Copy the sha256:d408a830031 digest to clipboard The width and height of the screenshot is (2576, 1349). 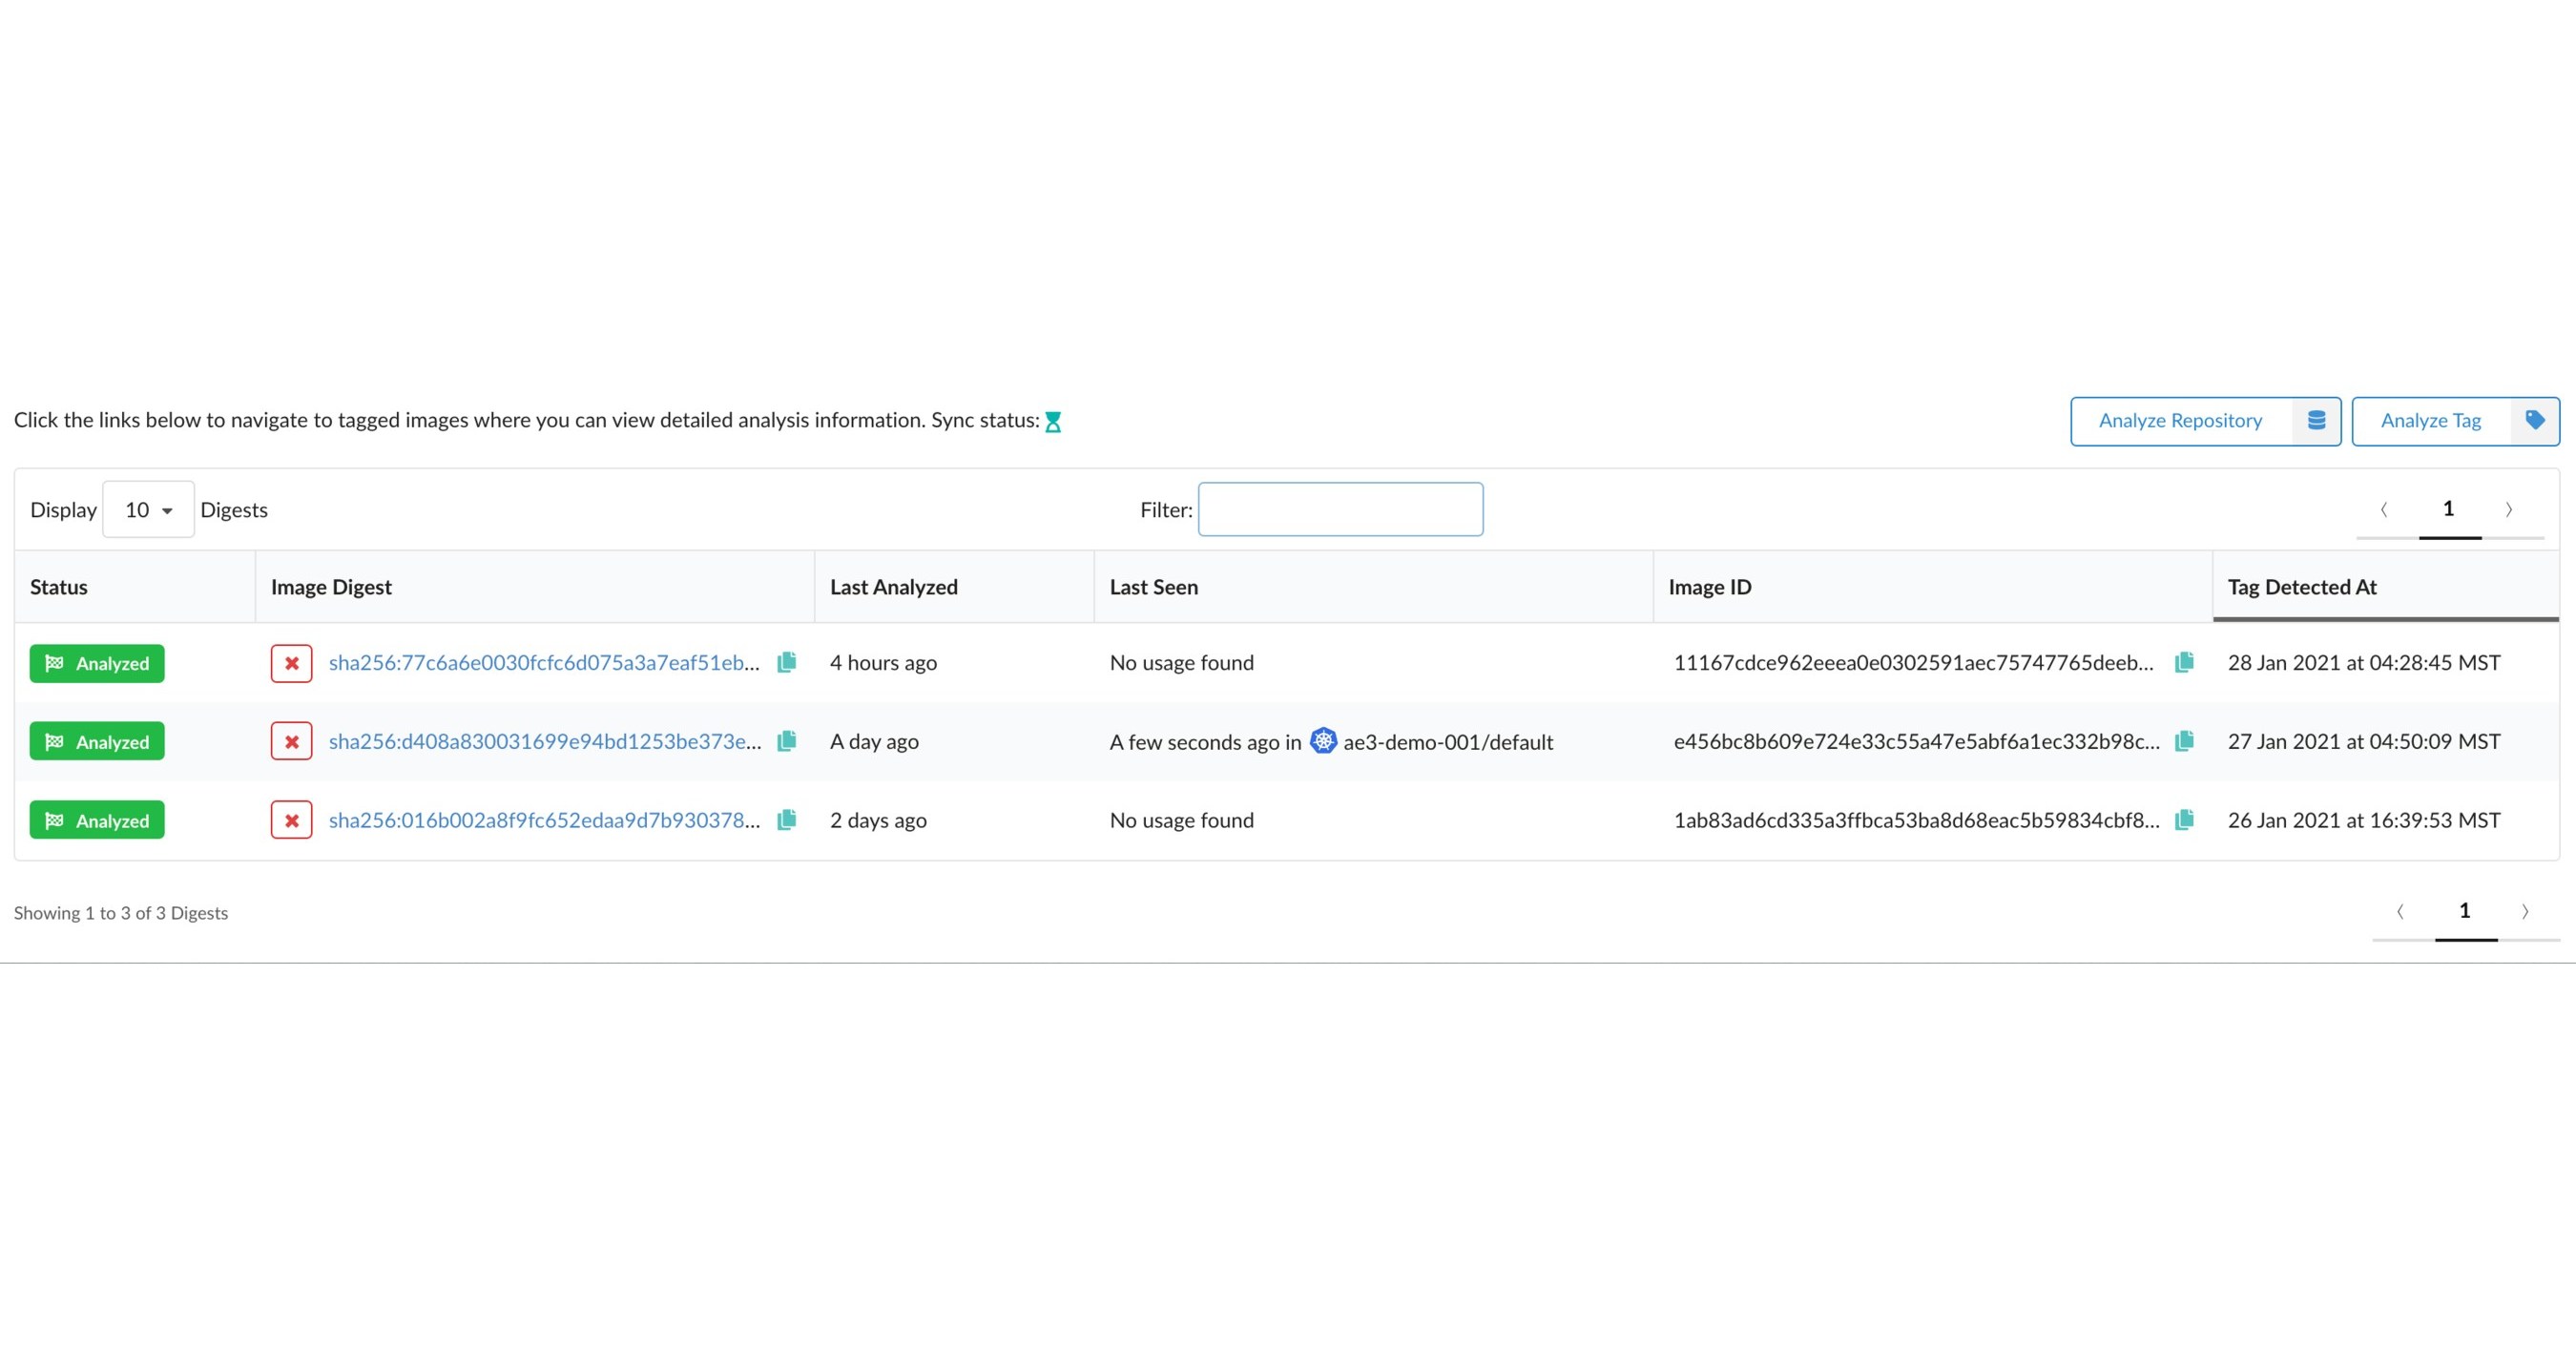pos(787,741)
